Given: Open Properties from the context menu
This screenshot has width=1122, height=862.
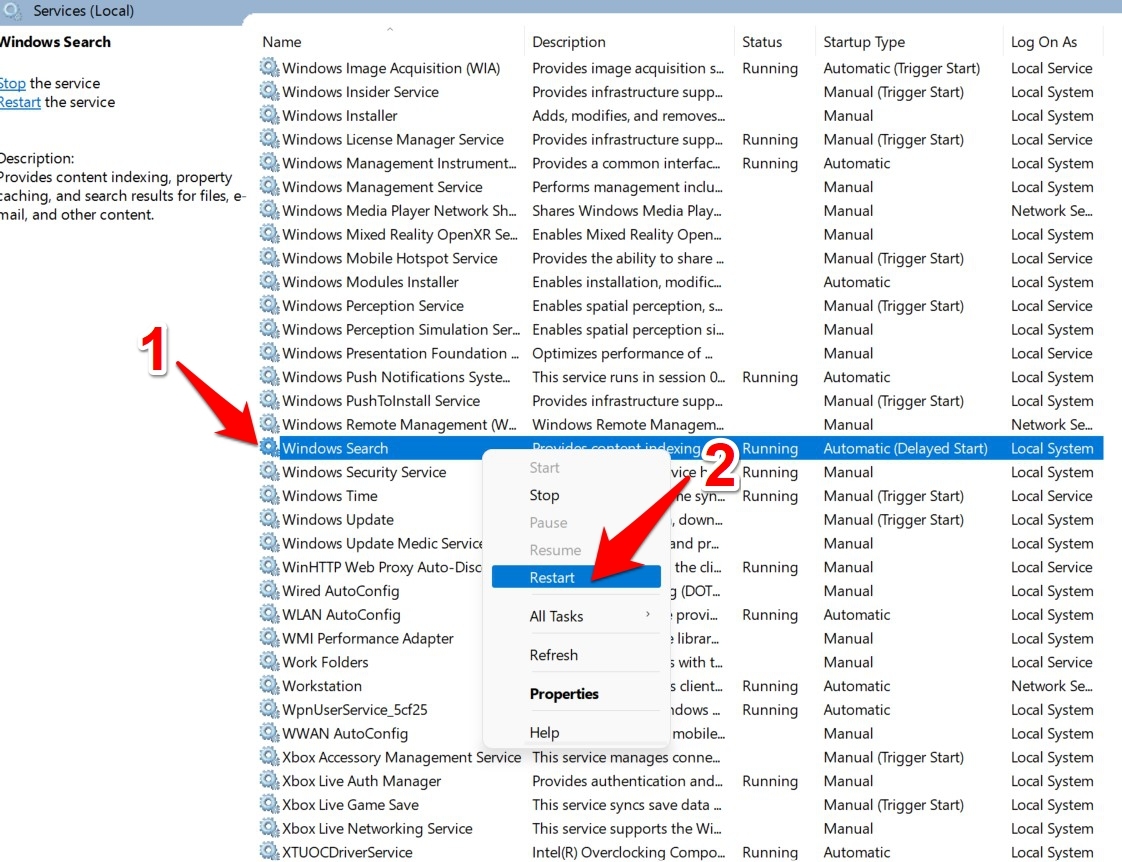Looking at the screenshot, I should [564, 694].
